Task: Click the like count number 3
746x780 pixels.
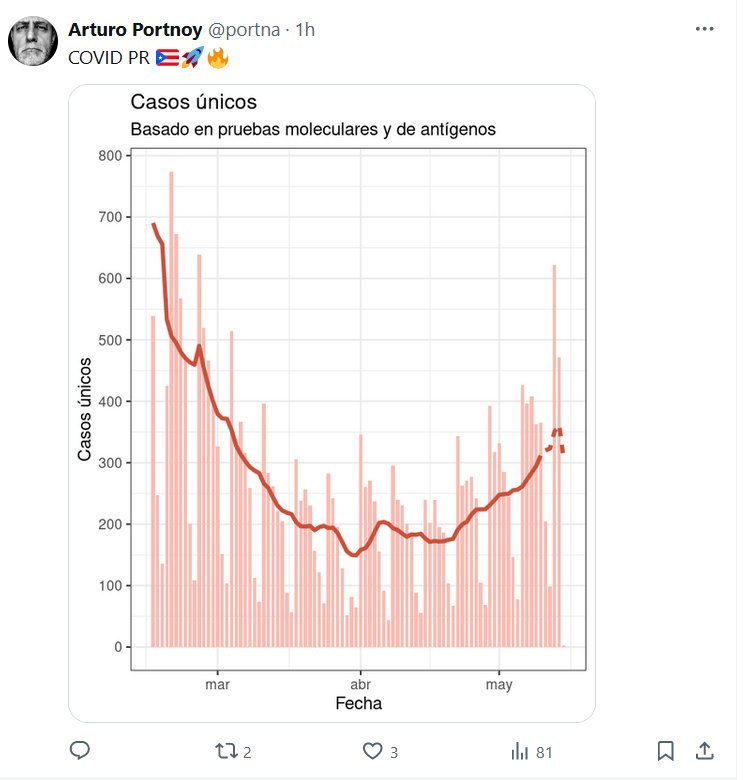Action: (394, 752)
